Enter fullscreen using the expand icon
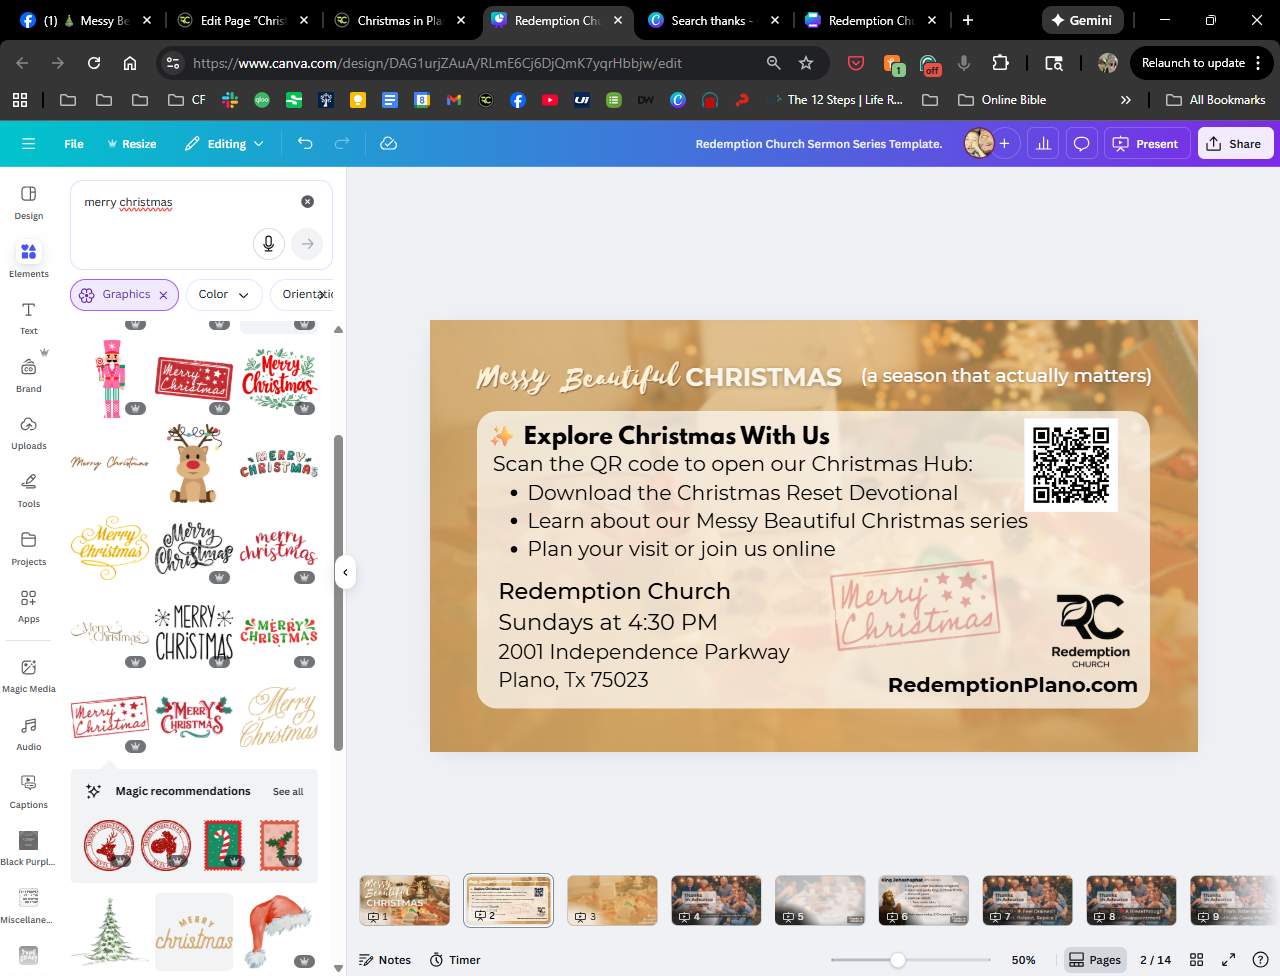1280x976 pixels. 1228,960
